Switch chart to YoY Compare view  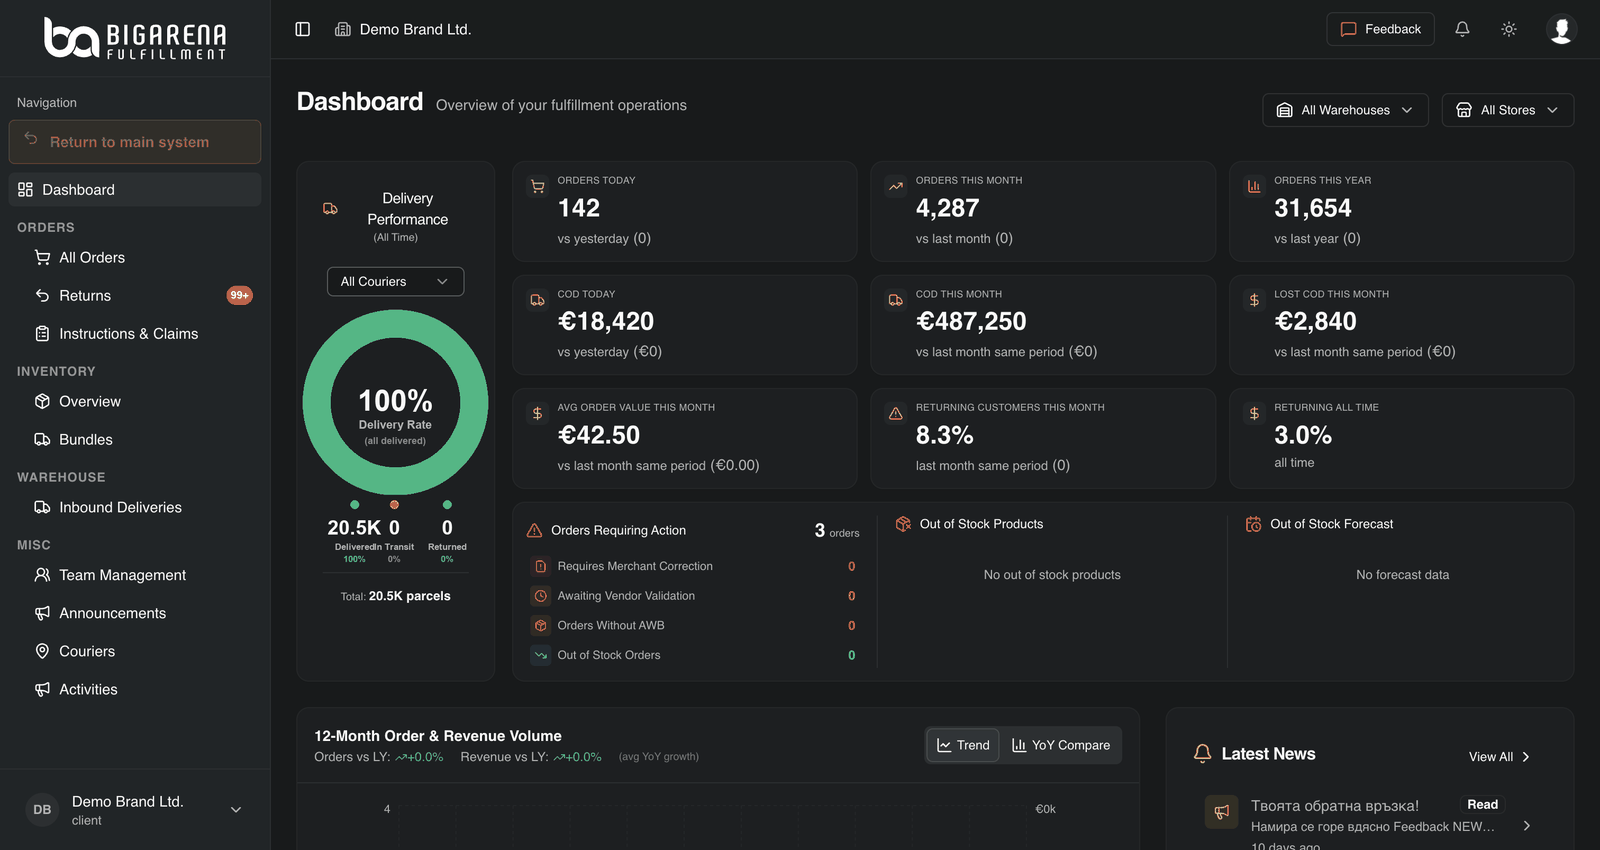[x=1061, y=745]
